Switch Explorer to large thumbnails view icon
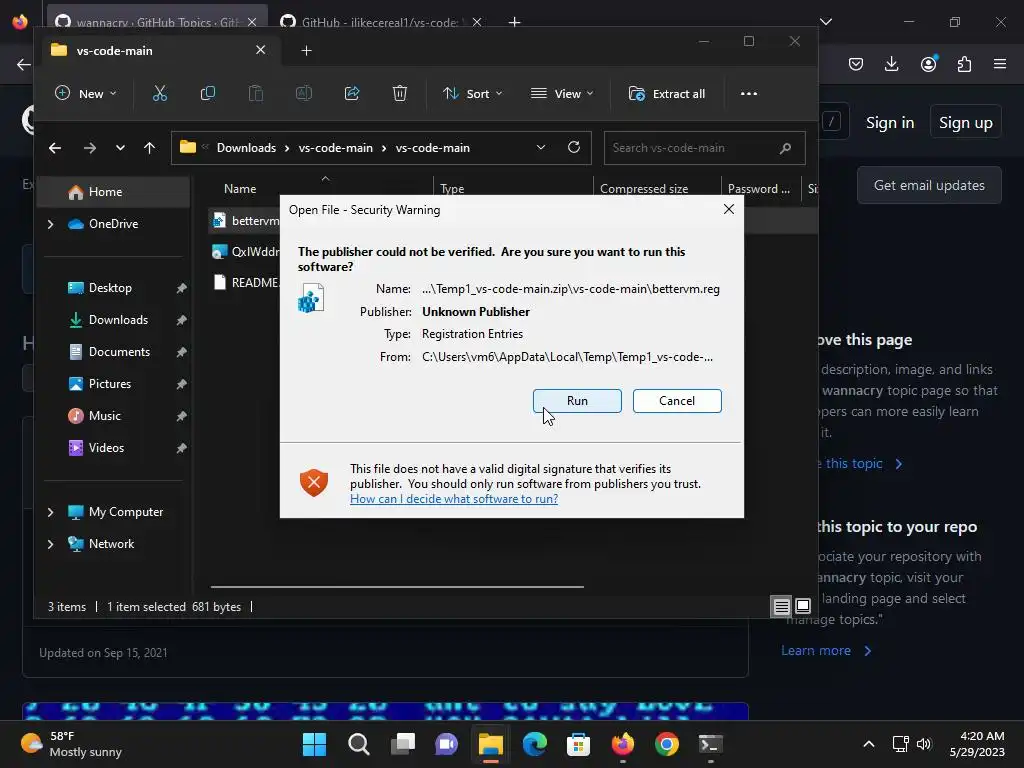Image resolution: width=1024 pixels, height=768 pixels. tap(803, 606)
